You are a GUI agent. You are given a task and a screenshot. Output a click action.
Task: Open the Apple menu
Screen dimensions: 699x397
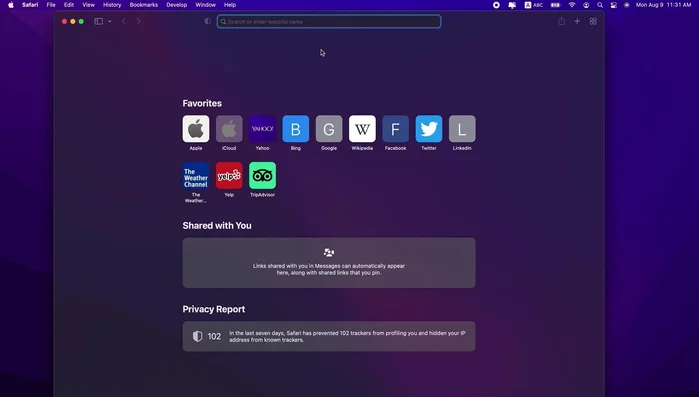coord(11,5)
